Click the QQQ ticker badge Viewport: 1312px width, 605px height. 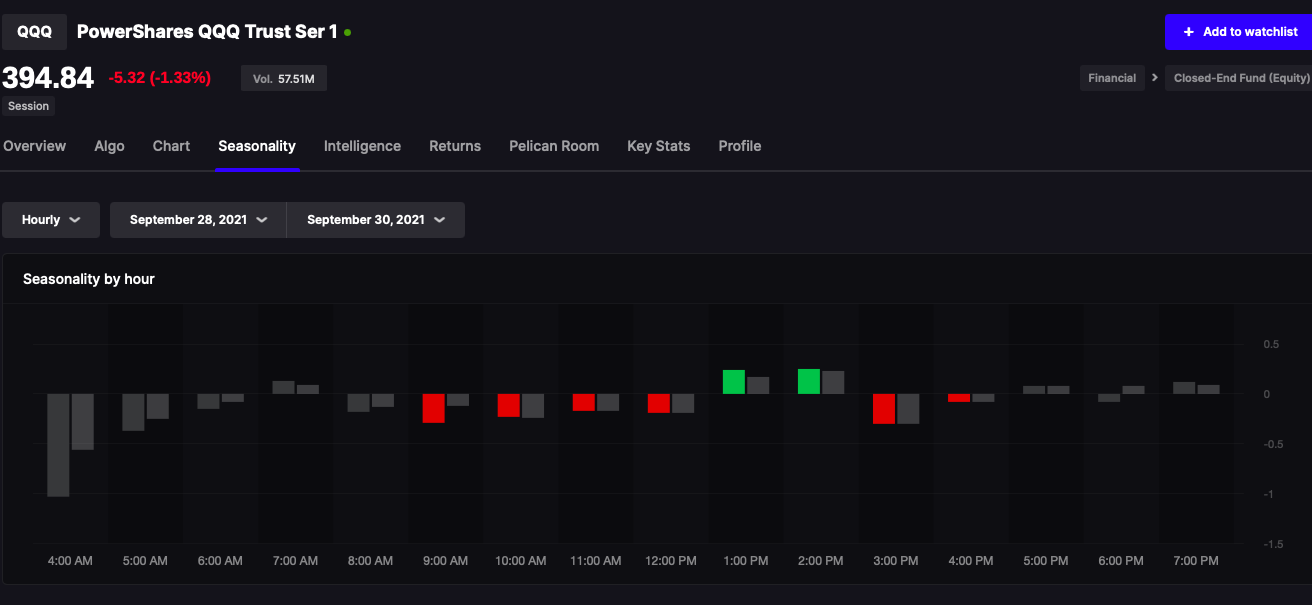[34, 32]
